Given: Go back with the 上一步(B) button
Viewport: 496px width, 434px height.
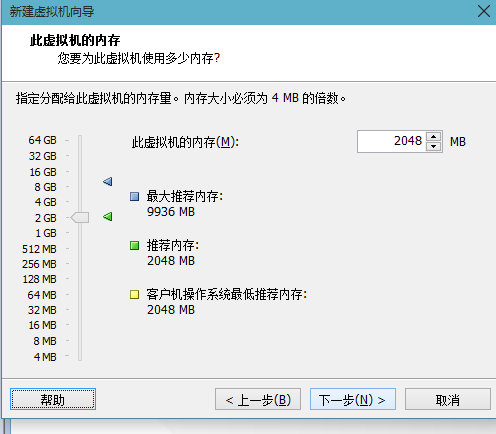Looking at the screenshot, I should tap(258, 399).
